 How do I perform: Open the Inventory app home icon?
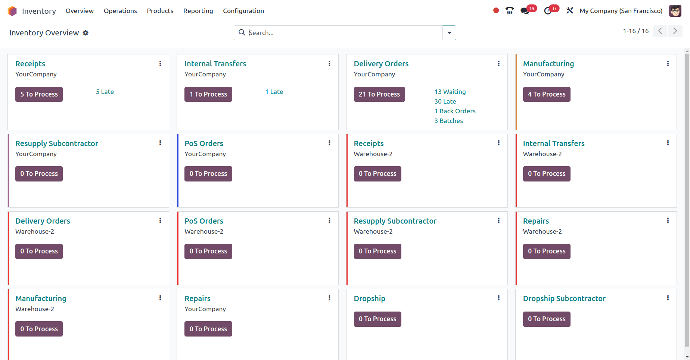12,11
